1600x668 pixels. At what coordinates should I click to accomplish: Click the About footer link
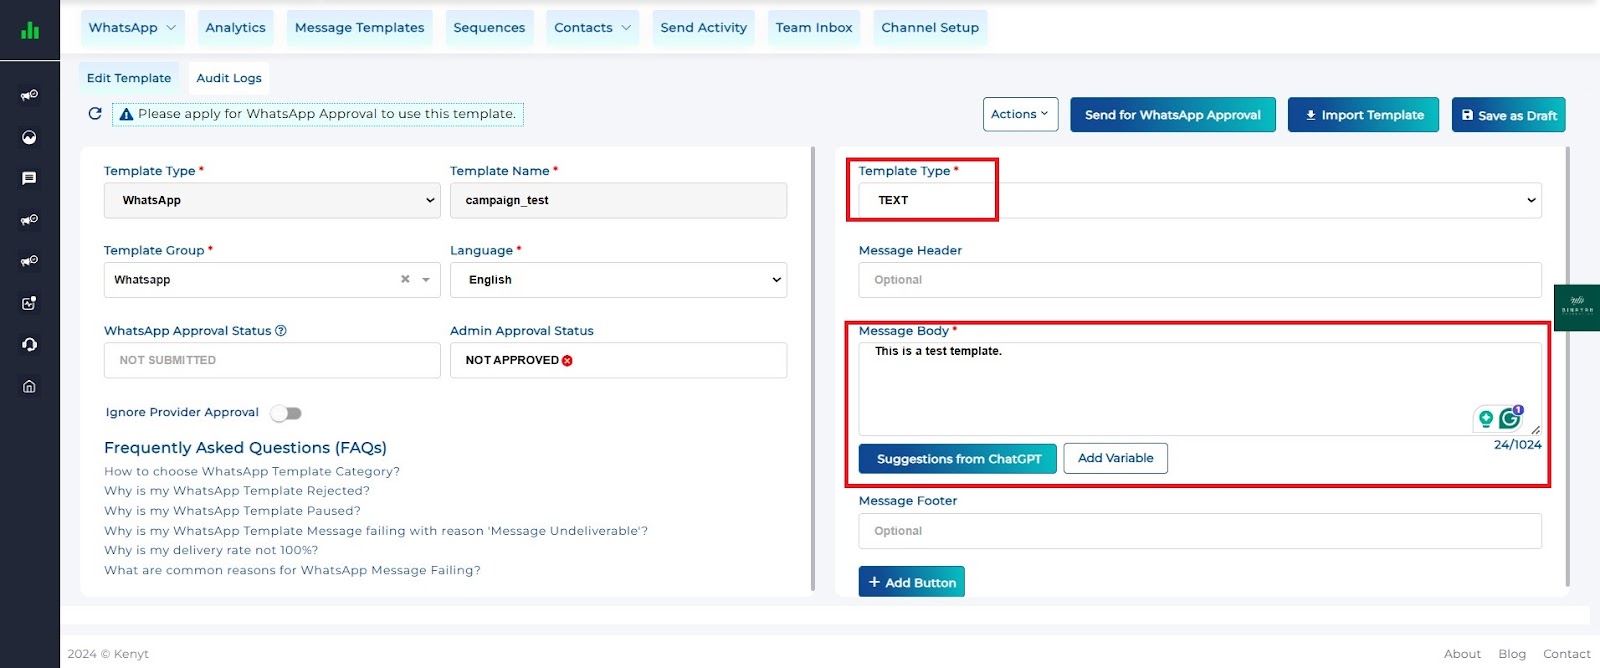tap(1462, 654)
